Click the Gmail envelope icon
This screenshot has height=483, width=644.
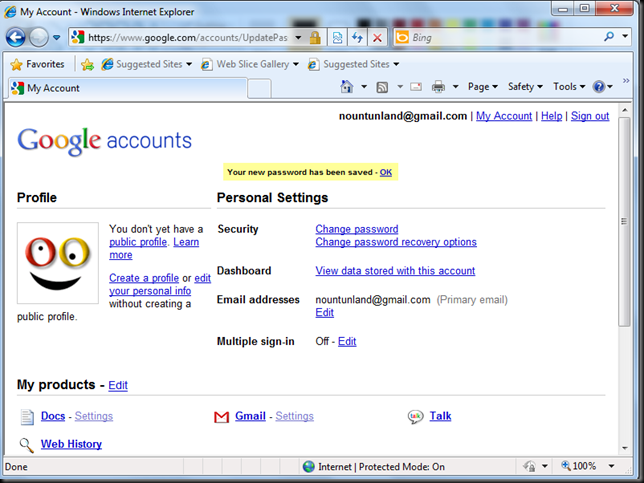pos(221,417)
